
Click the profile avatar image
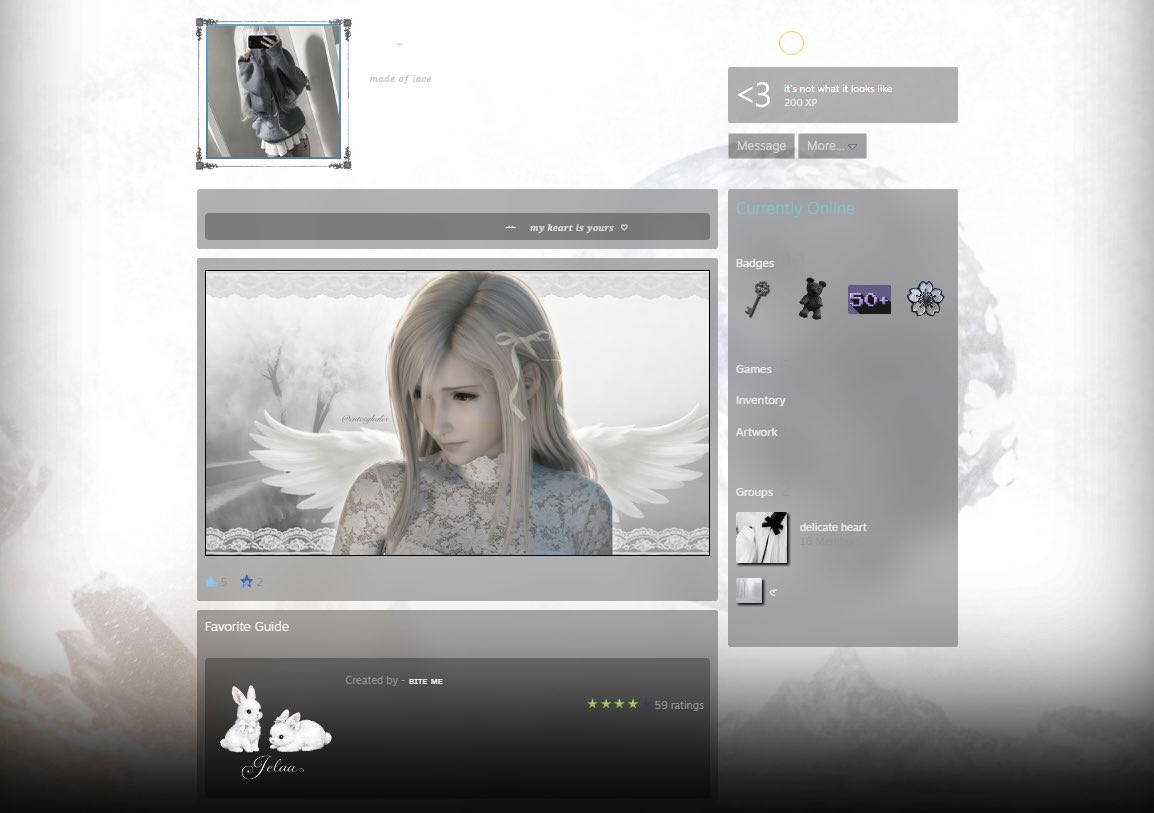(x=274, y=91)
